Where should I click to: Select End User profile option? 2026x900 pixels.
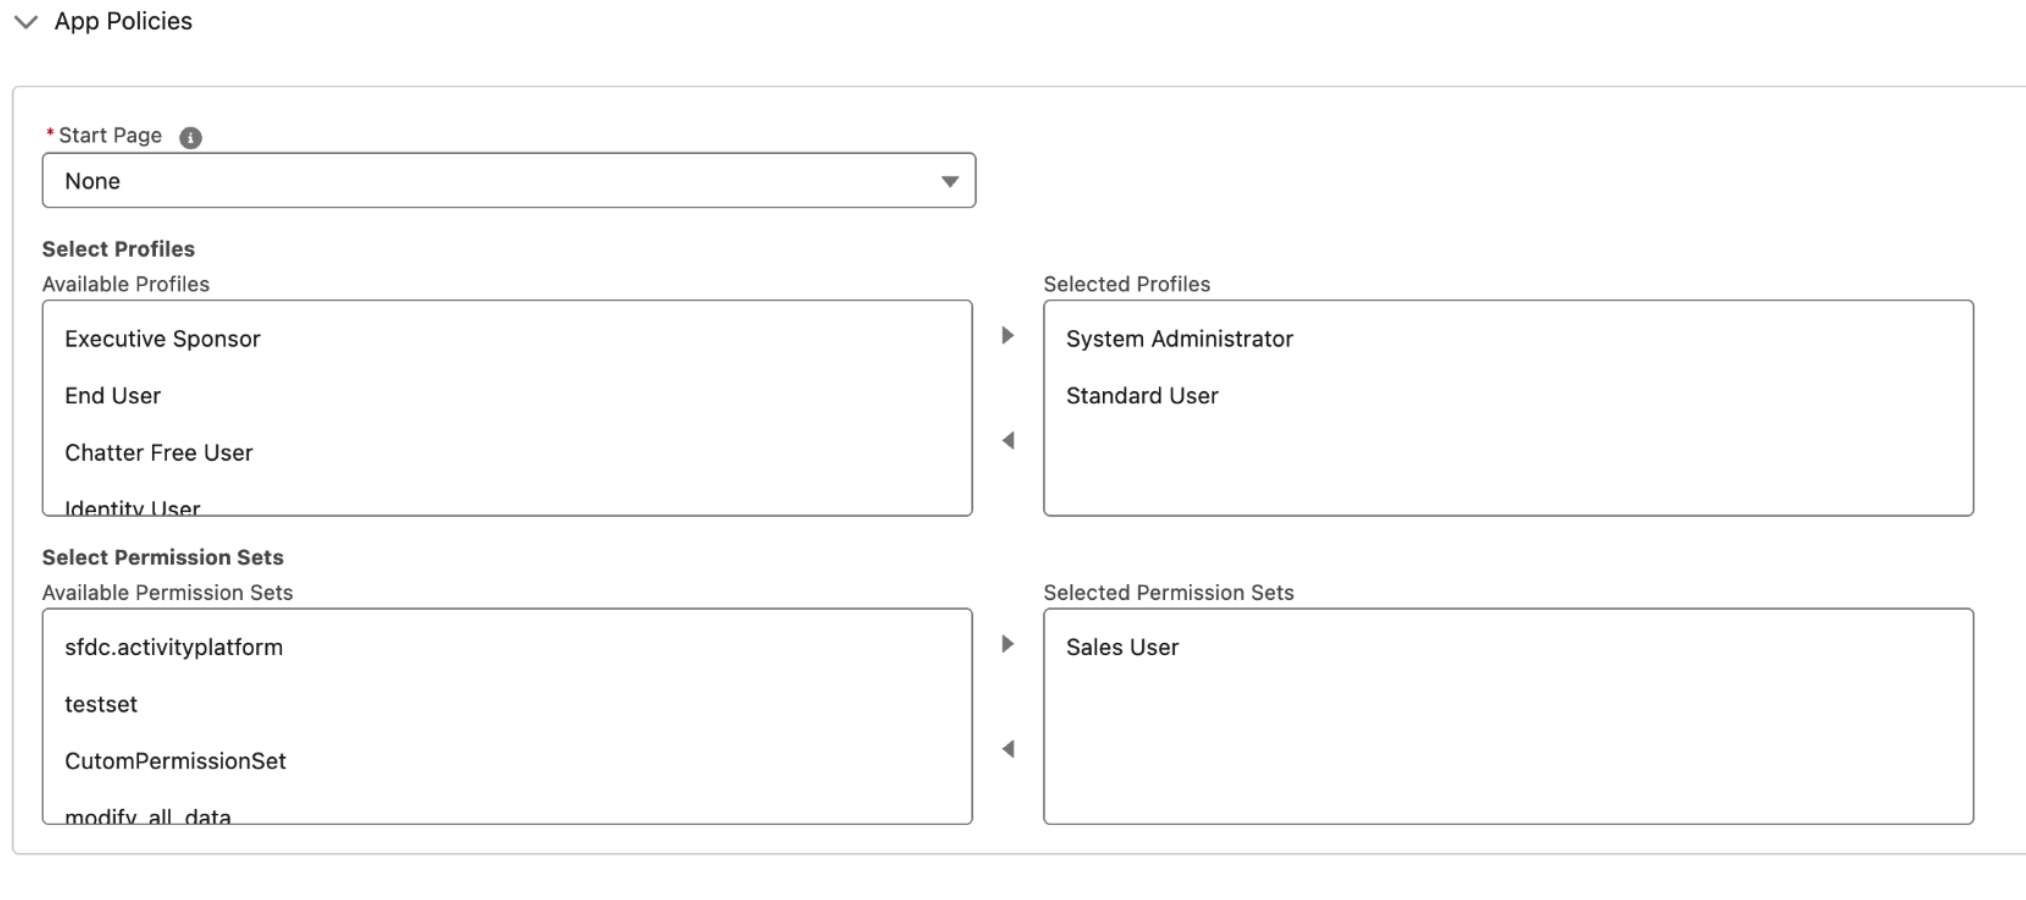click(113, 396)
